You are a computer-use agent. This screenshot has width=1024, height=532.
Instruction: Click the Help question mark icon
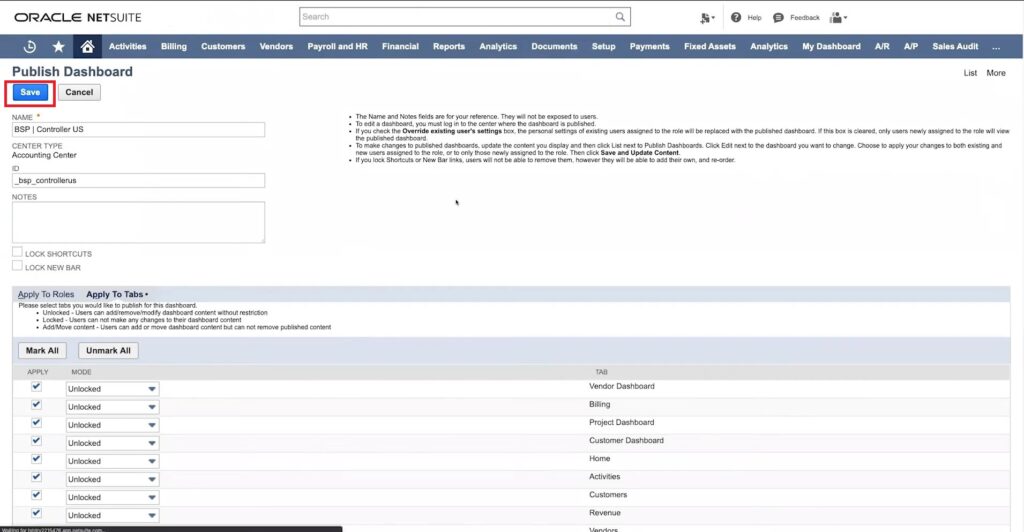[x=736, y=18]
